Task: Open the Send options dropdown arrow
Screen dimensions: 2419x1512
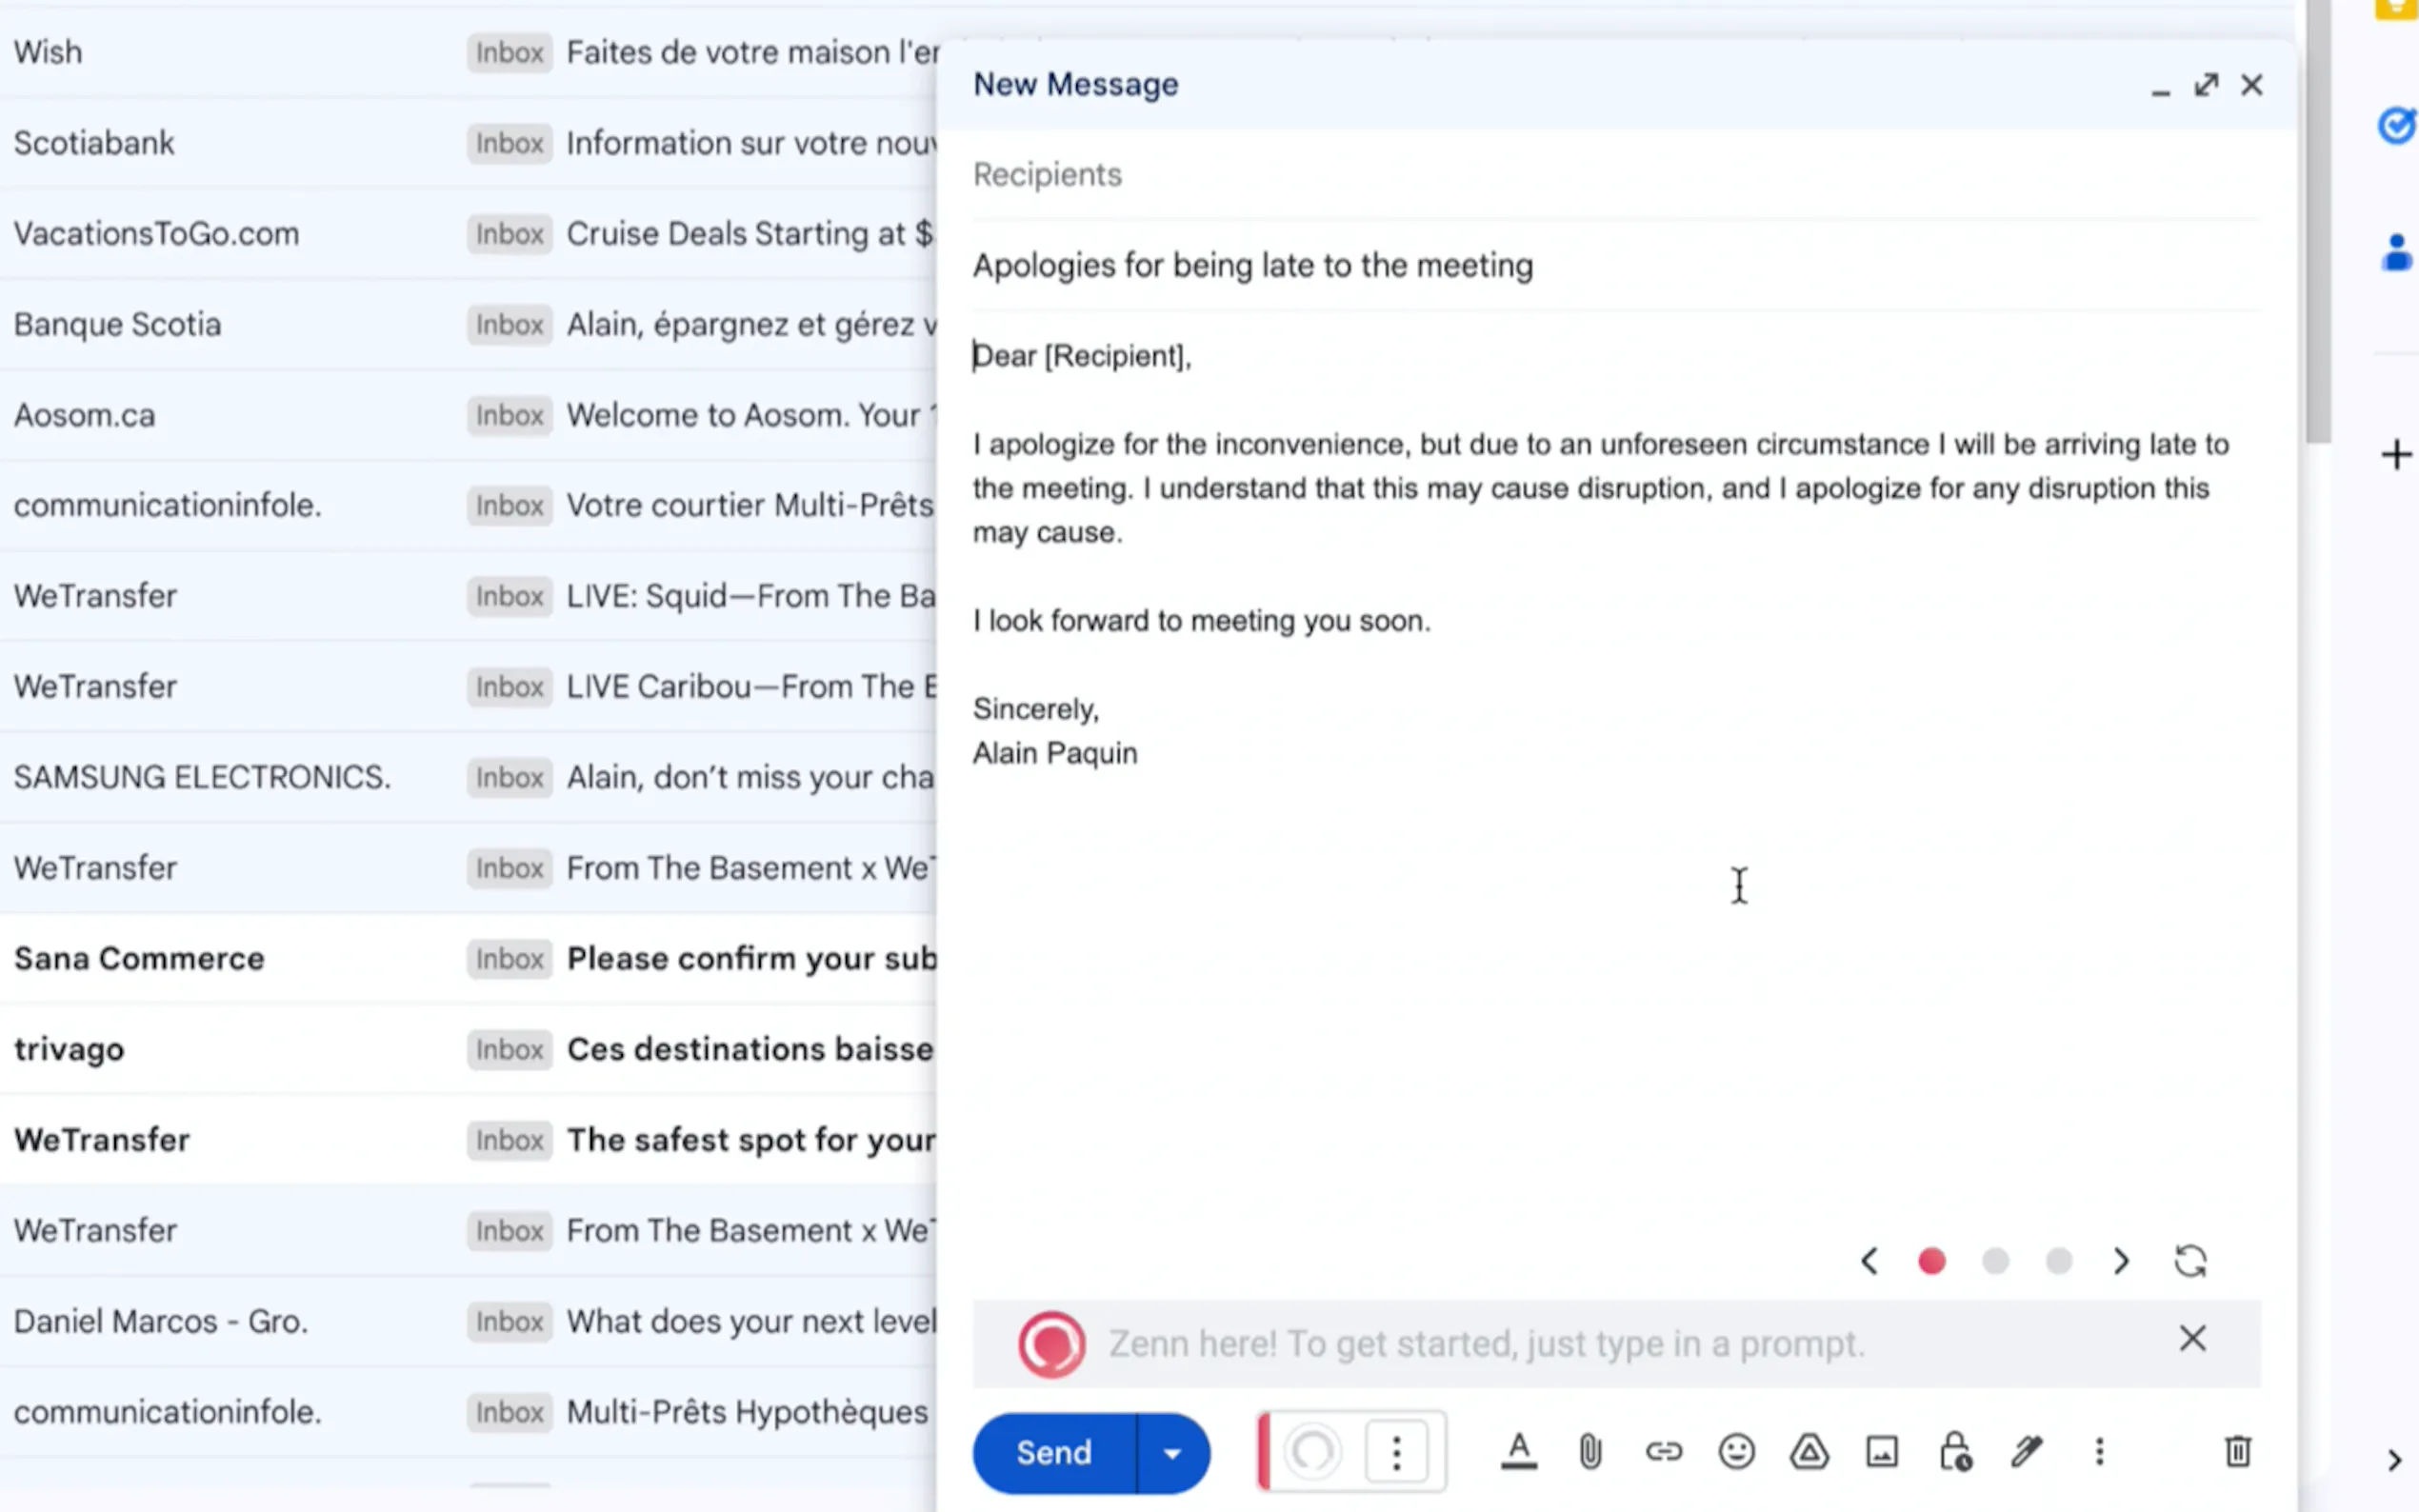Action: pyautogui.click(x=1172, y=1453)
